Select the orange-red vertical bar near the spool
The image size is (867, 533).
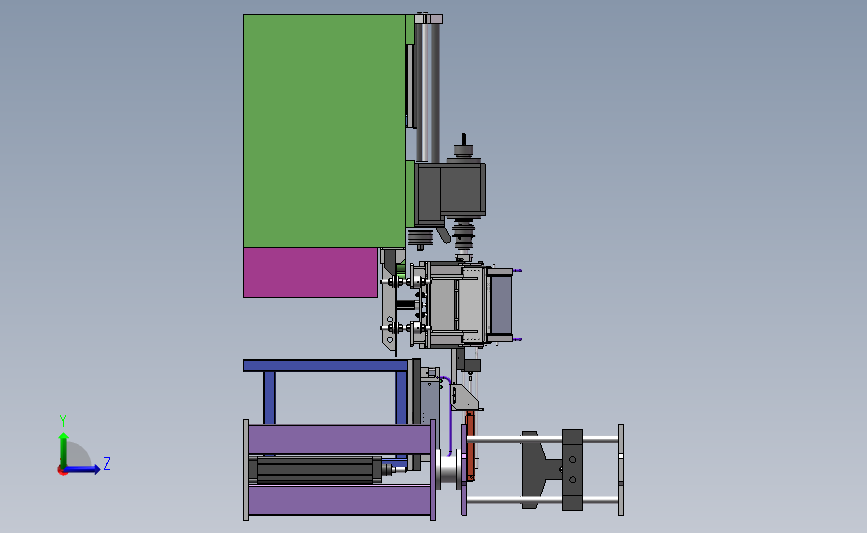click(x=470, y=446)
